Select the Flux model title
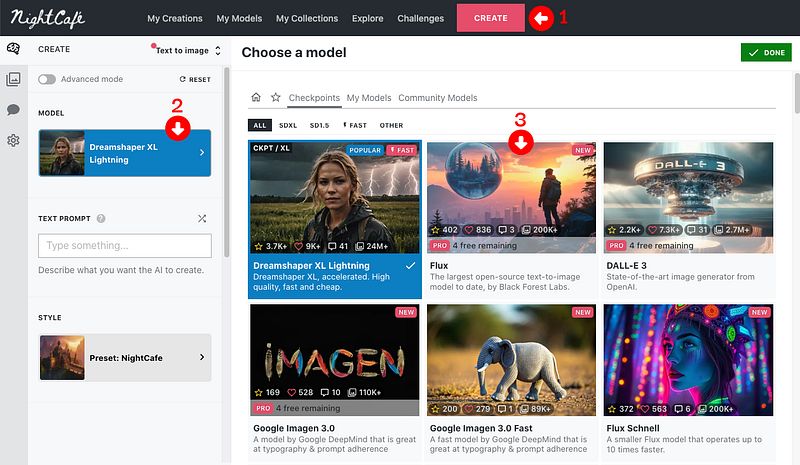This screenshot has height=465, width=800. pos(439,265)
